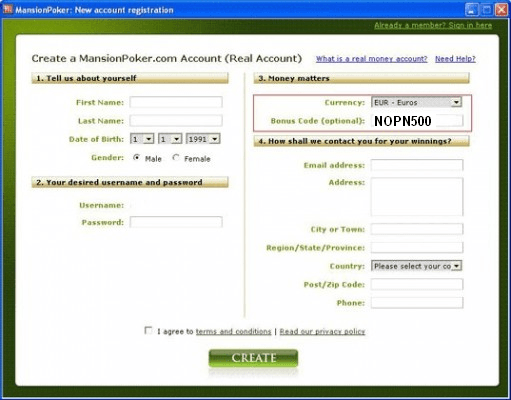Open the What is a real money account link
The height and width of the screenshot is (400, 511).
[372, 59]
